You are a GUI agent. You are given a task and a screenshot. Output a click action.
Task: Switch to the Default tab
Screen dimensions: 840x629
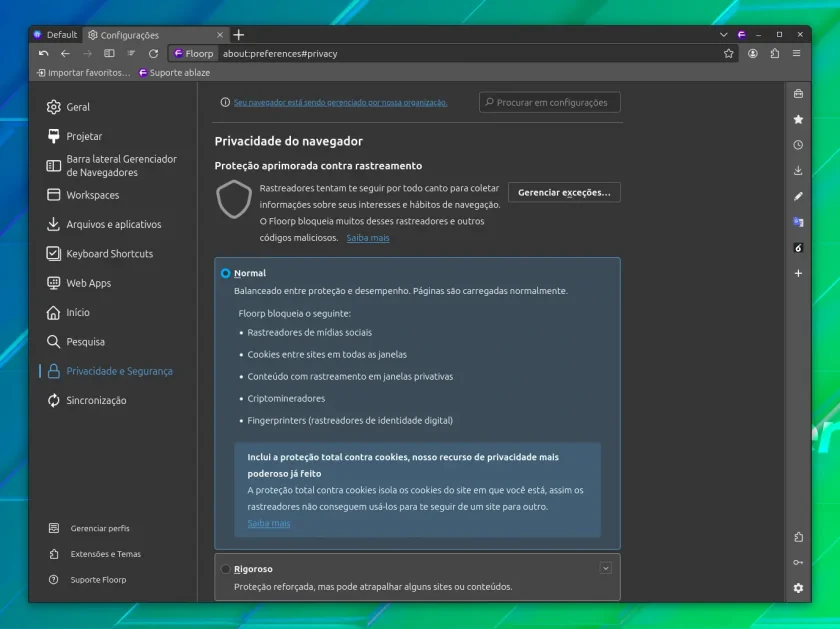pyautogui.click(x=56, y=35)
